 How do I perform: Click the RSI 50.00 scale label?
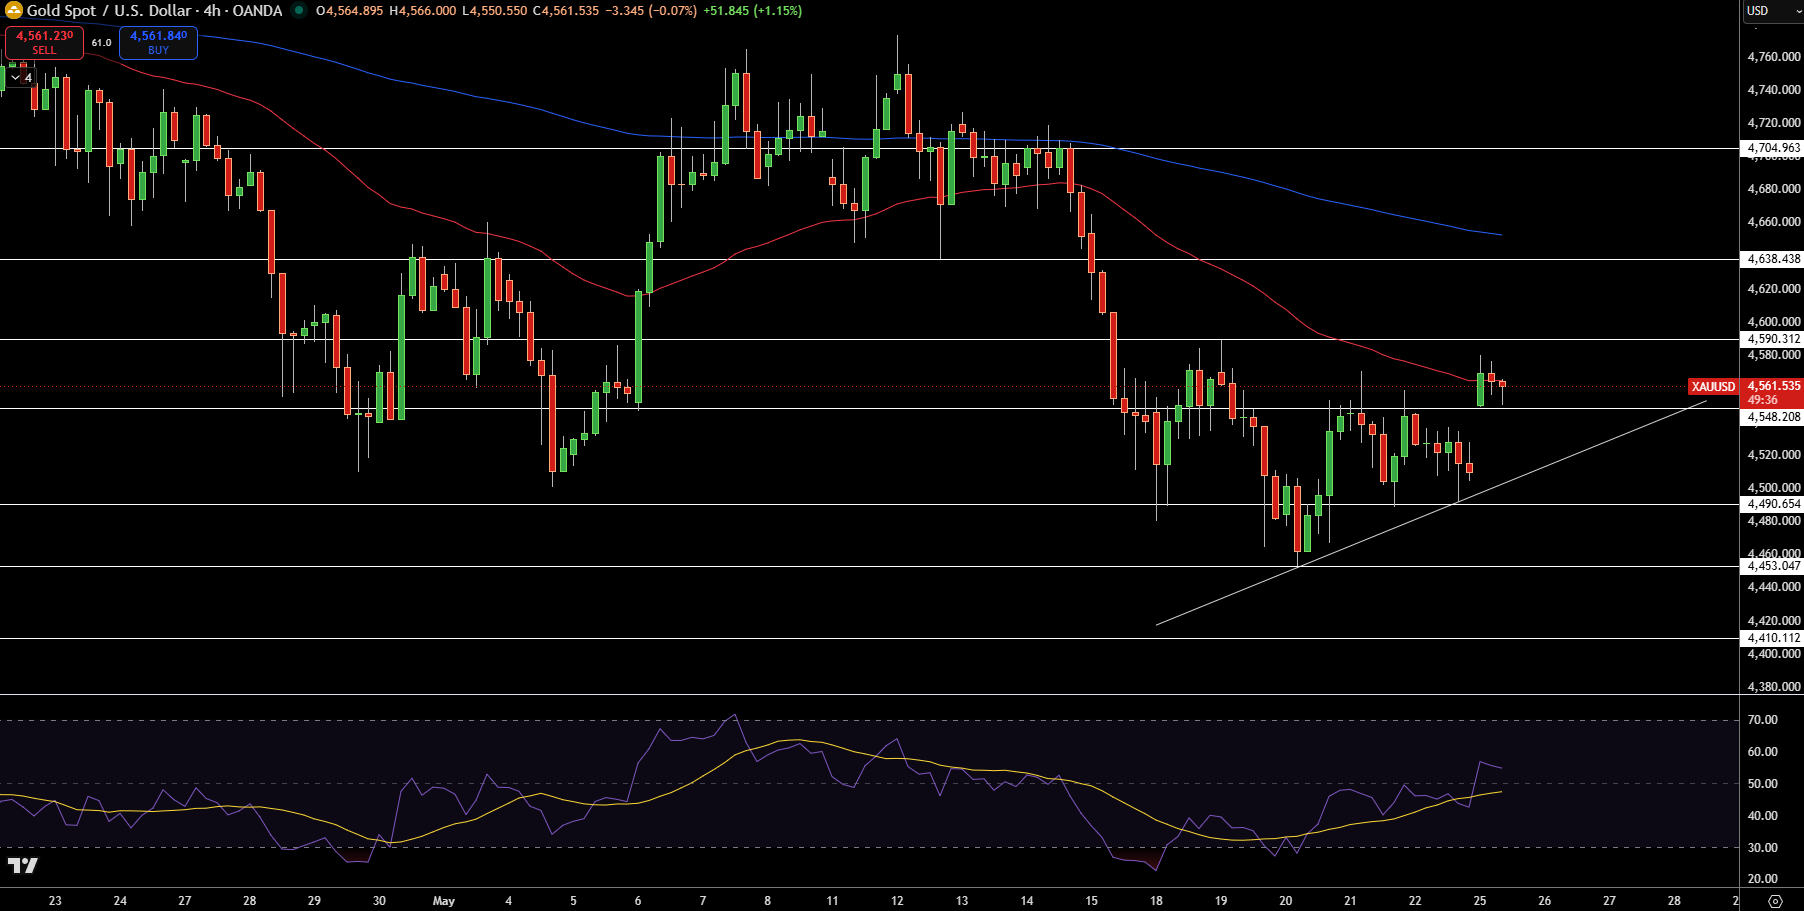[x=1762, y=784]
